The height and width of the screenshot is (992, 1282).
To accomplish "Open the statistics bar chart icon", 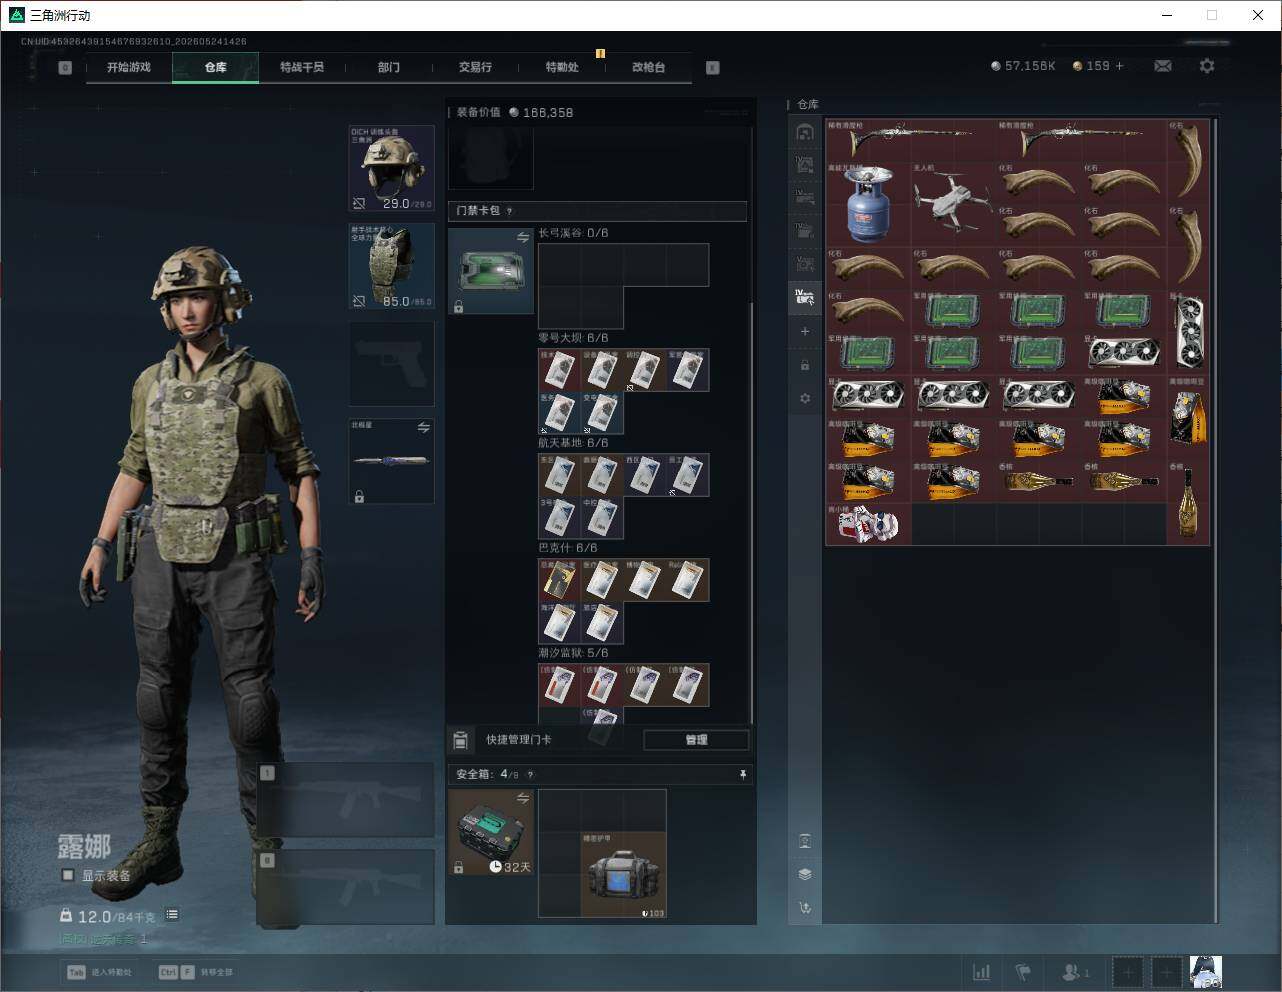I will 981,972.
